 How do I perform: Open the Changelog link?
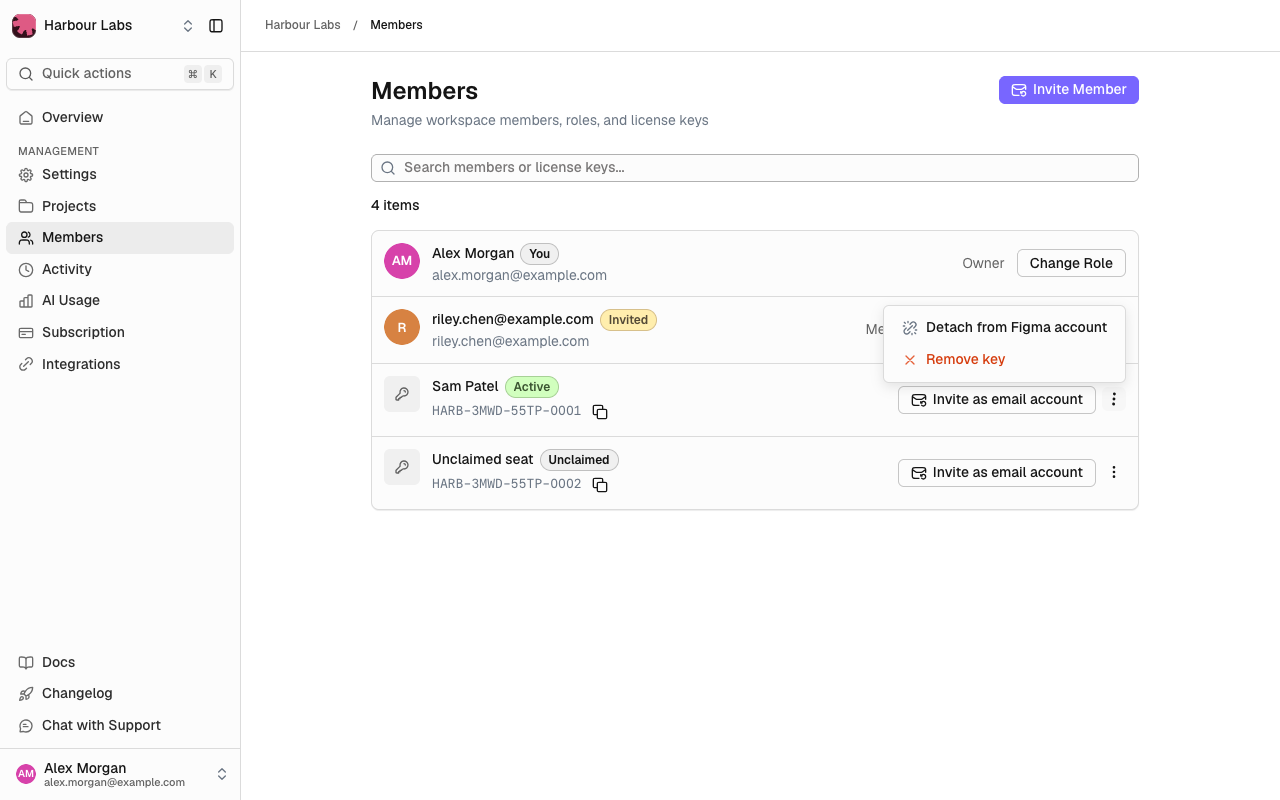click(x=120, y=693)
